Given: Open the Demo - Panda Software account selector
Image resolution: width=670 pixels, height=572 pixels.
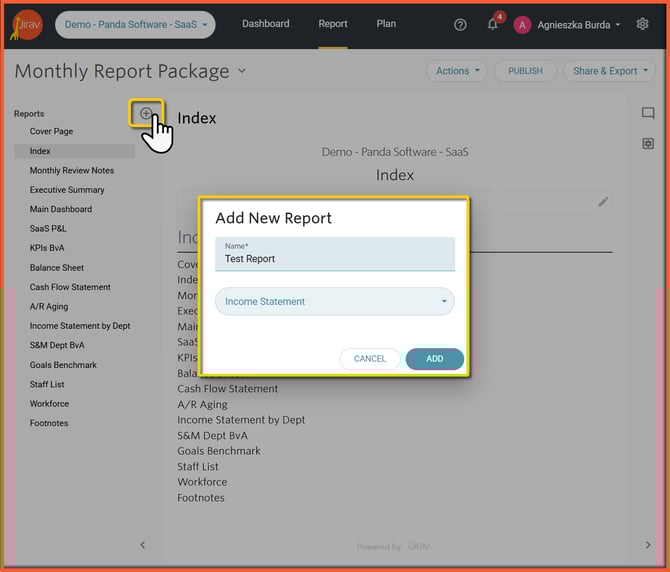Looking at the screenshot, I should (x=135, y=25).
